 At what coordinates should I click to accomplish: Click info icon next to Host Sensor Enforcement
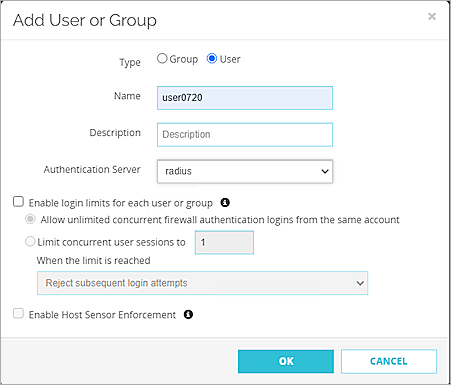(x=188, y=314)
